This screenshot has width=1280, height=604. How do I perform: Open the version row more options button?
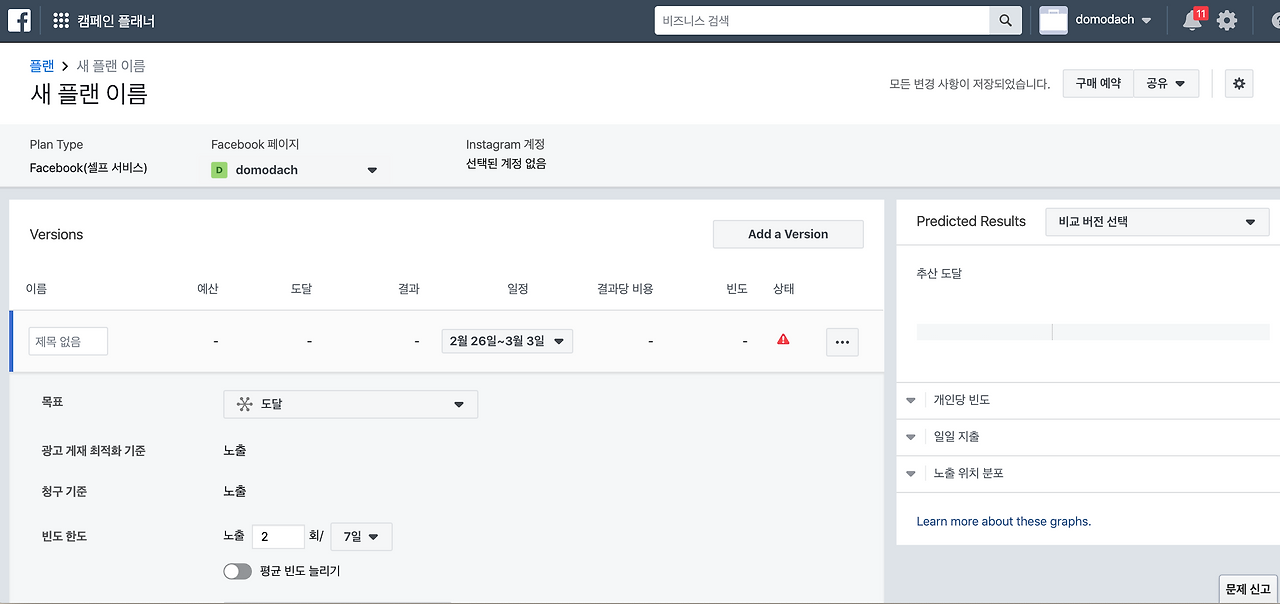click(842, 342)
